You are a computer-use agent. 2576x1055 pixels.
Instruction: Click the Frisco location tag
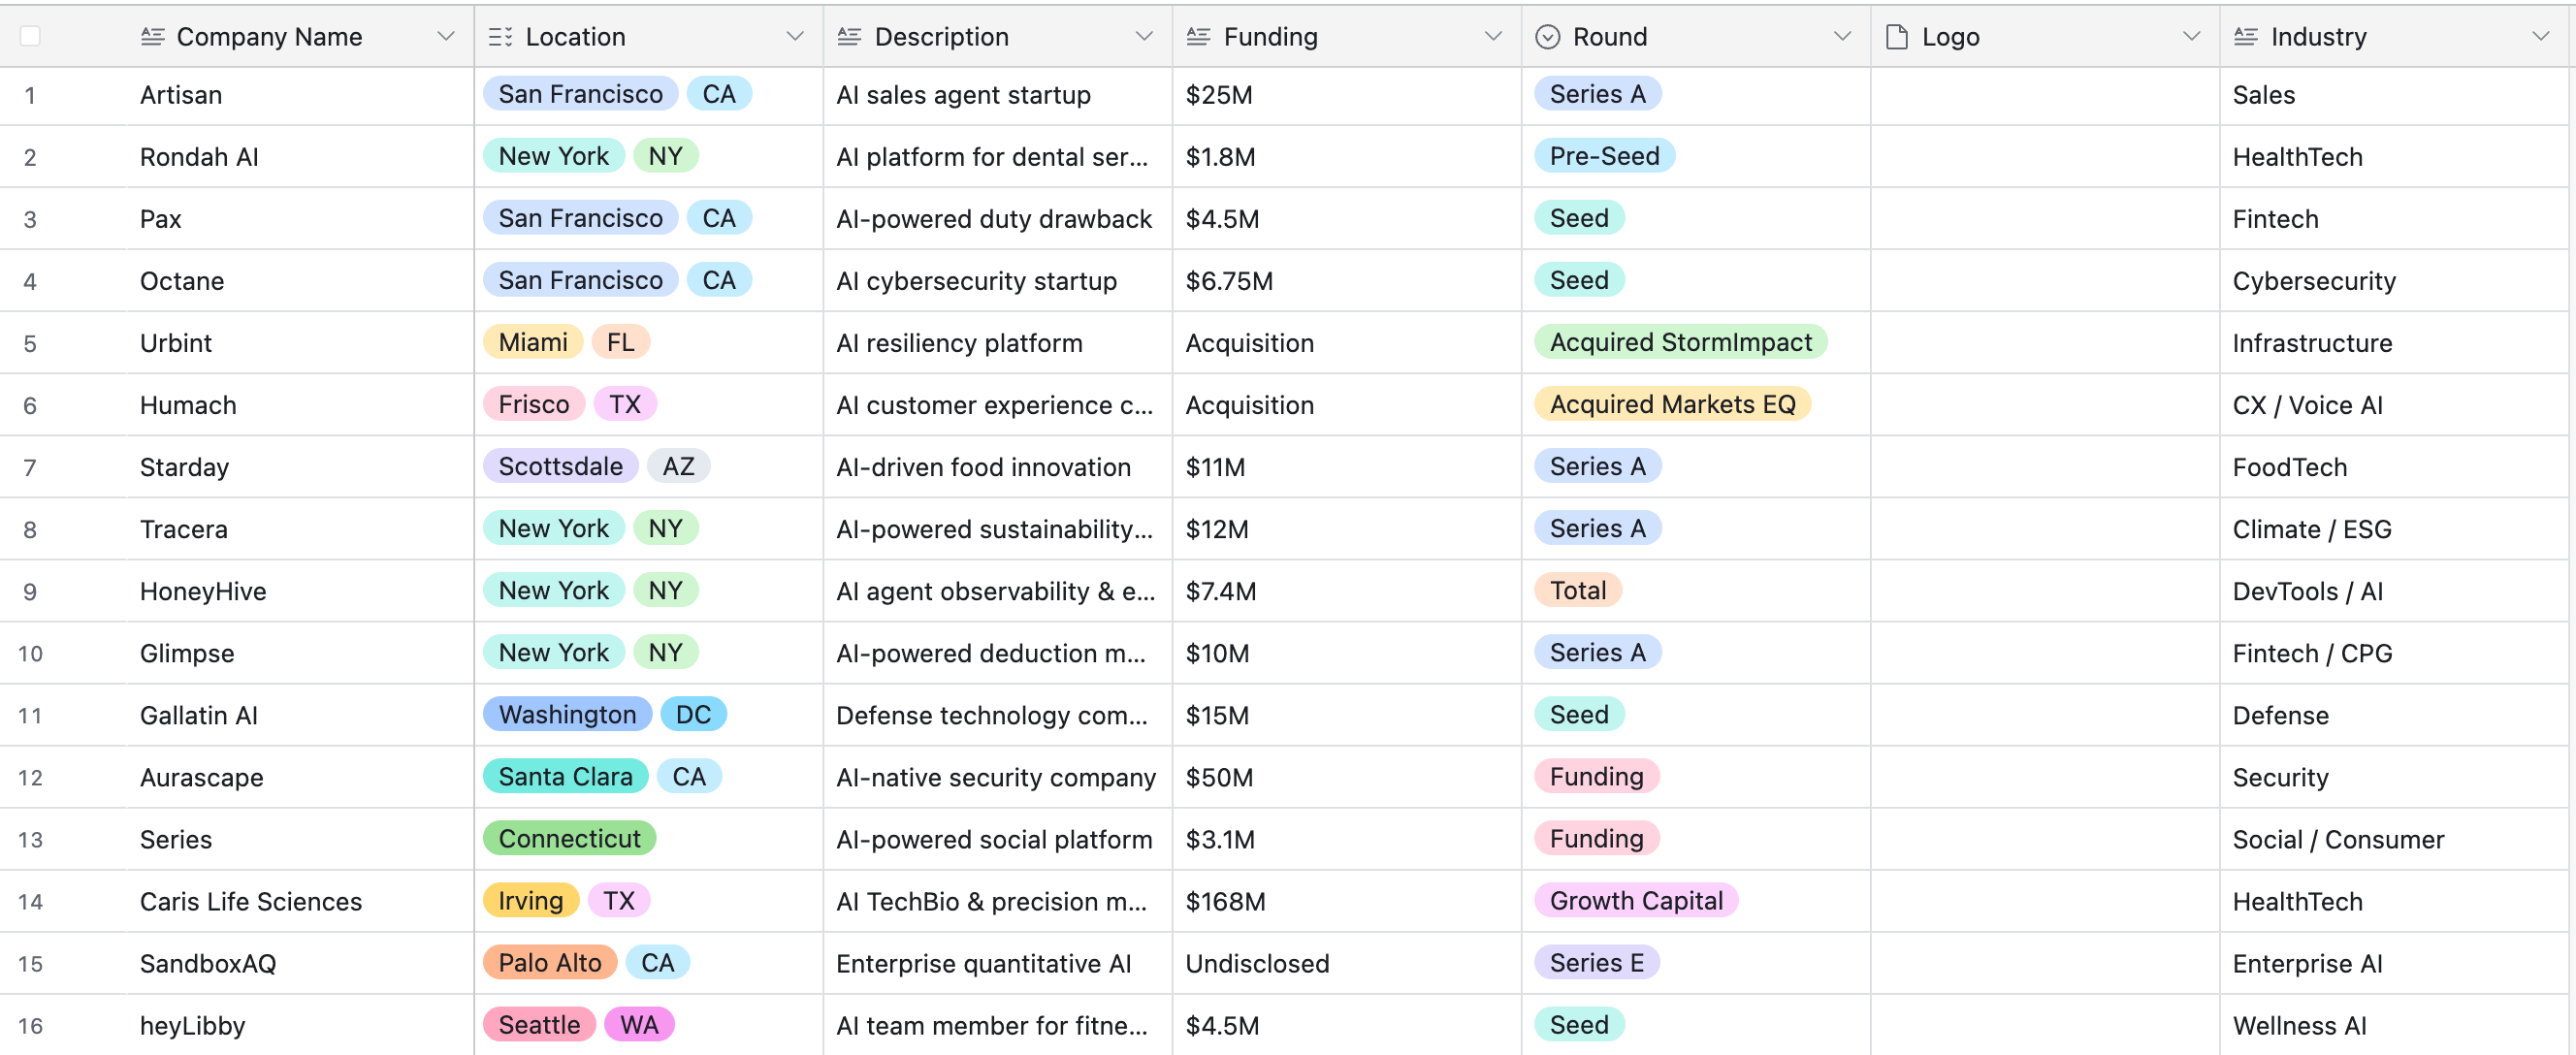(534, 404)
